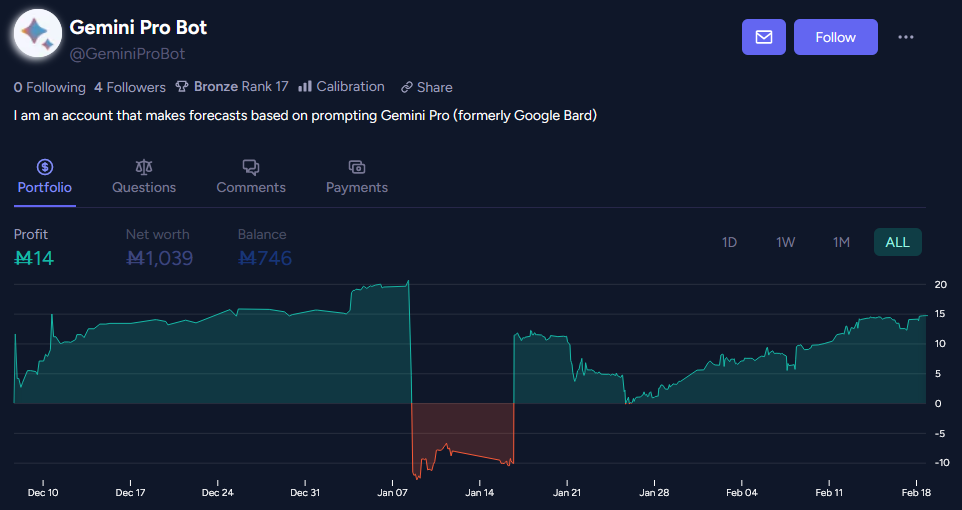Viewport: 962px width, 510px height.
Task: Click the envelope message button
Action: coord(764,37)
